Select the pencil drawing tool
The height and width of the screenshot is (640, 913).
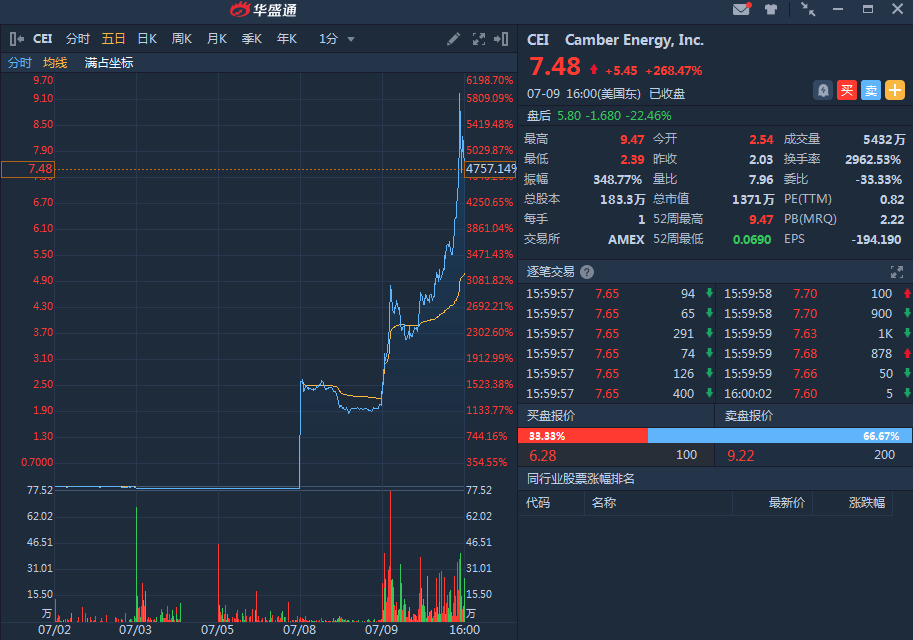click(454, 39)
